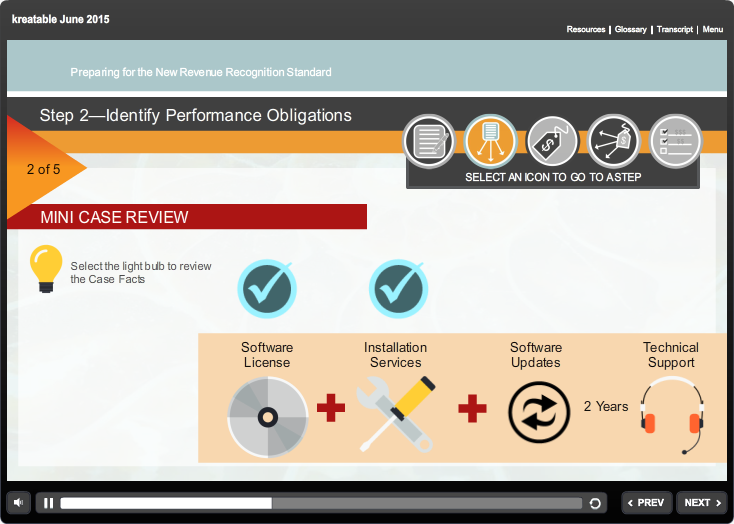Image resolution: width=734 pixels, height=524 pixels.
Task: Click the document step icon in step navigator
Action: [429, 141]
